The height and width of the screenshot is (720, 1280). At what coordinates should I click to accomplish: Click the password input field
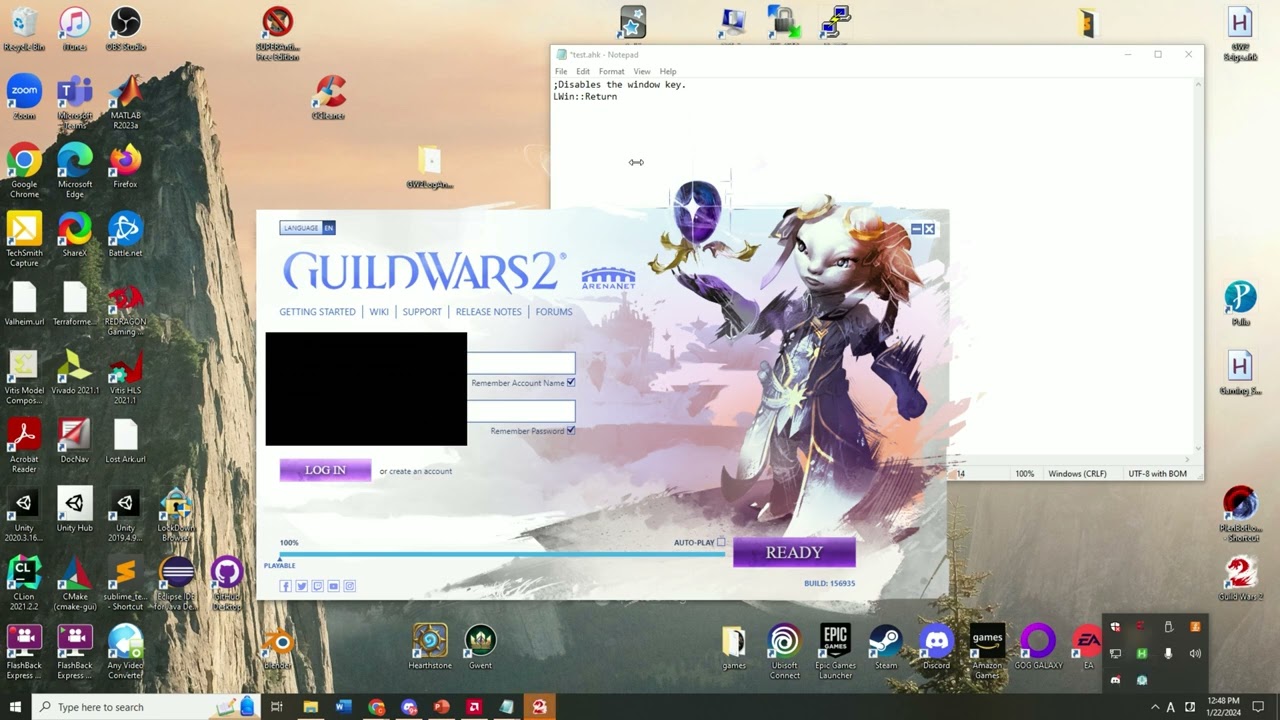pos(521,411)
